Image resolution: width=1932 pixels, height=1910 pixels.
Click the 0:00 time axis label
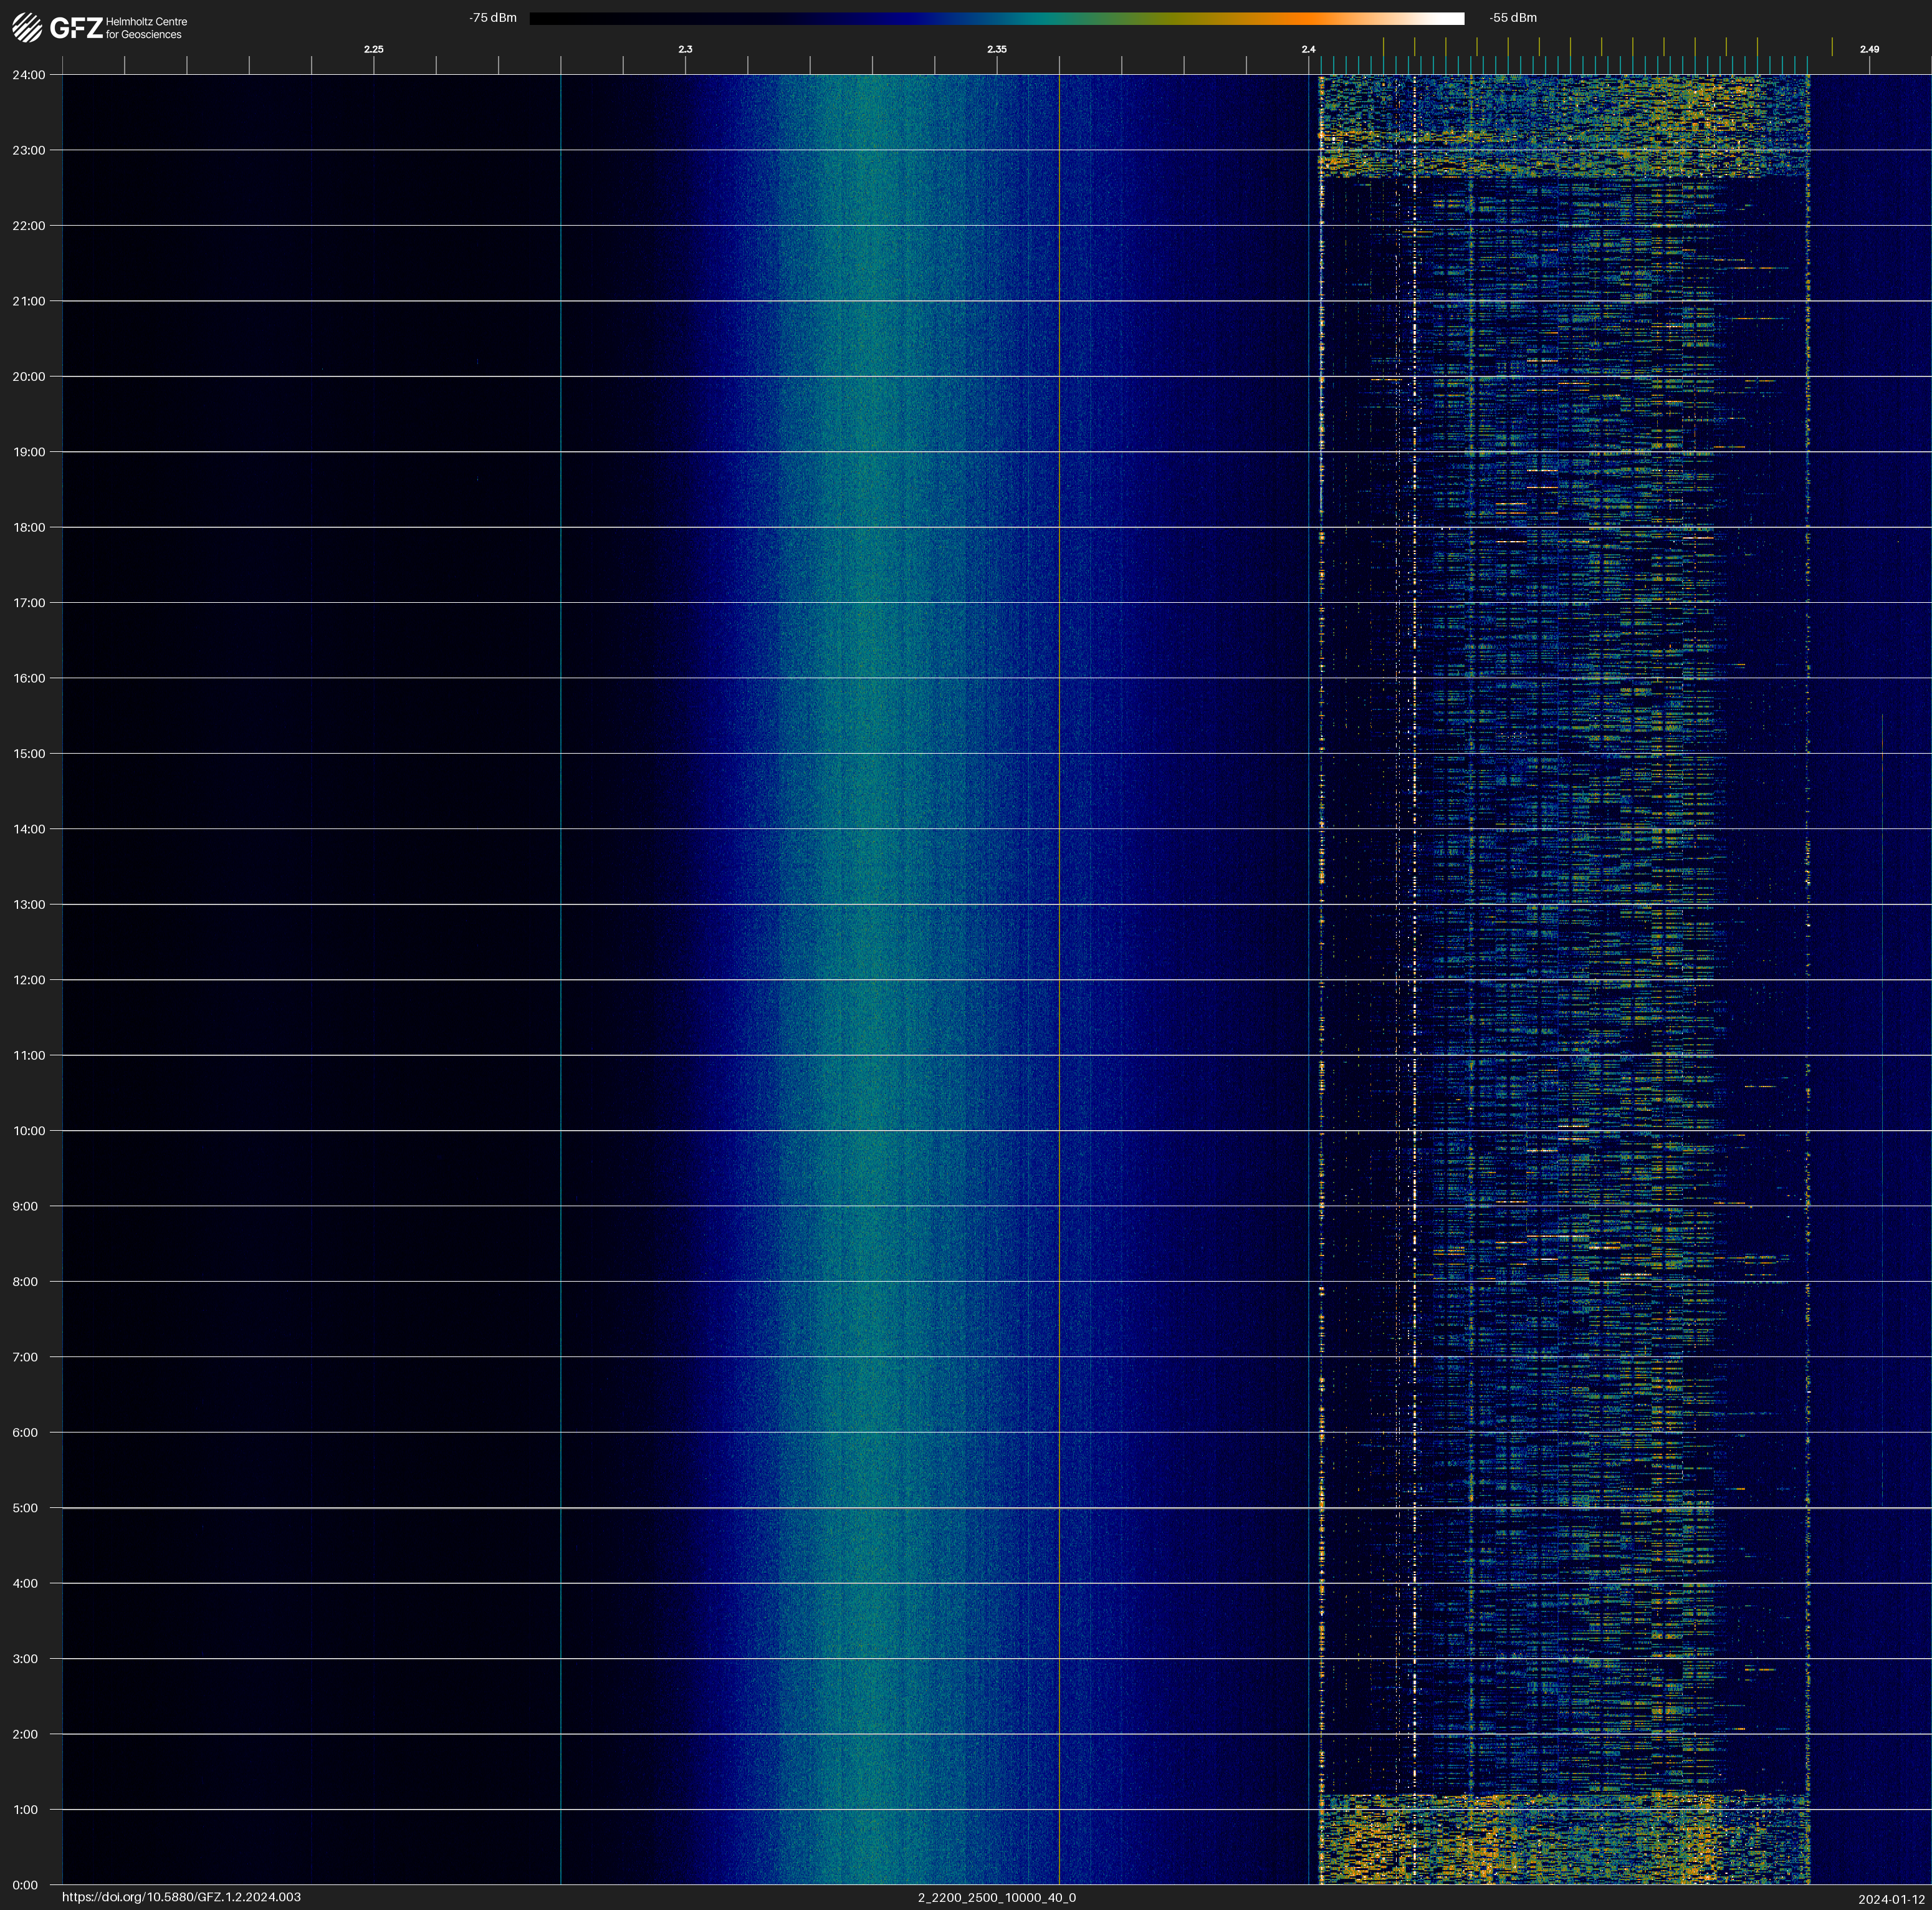pos(25,1885)
